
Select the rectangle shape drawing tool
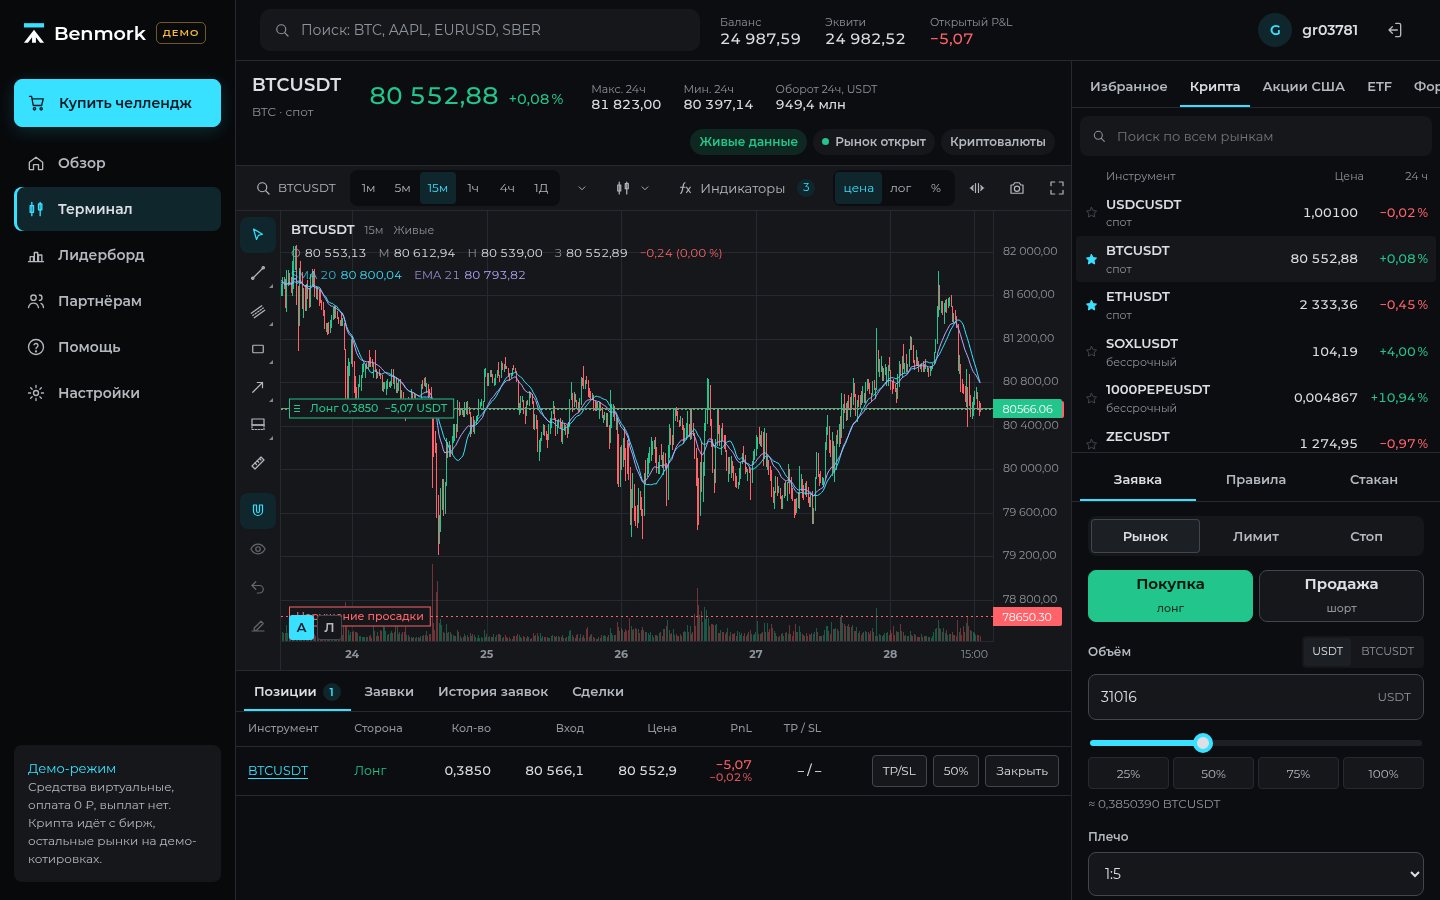click(x=258, y=349)
